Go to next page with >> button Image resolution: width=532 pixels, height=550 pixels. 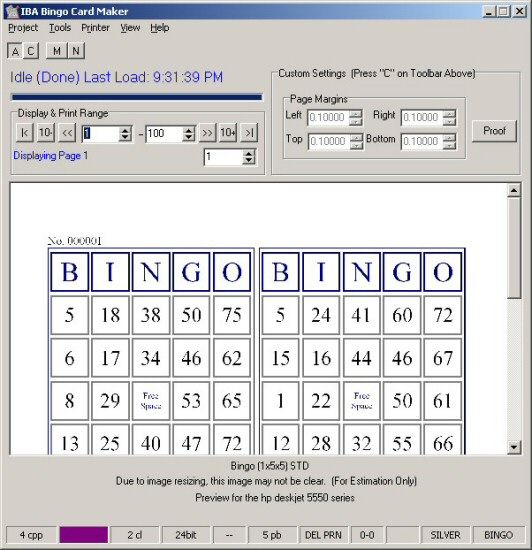click(x=207, y=133)
